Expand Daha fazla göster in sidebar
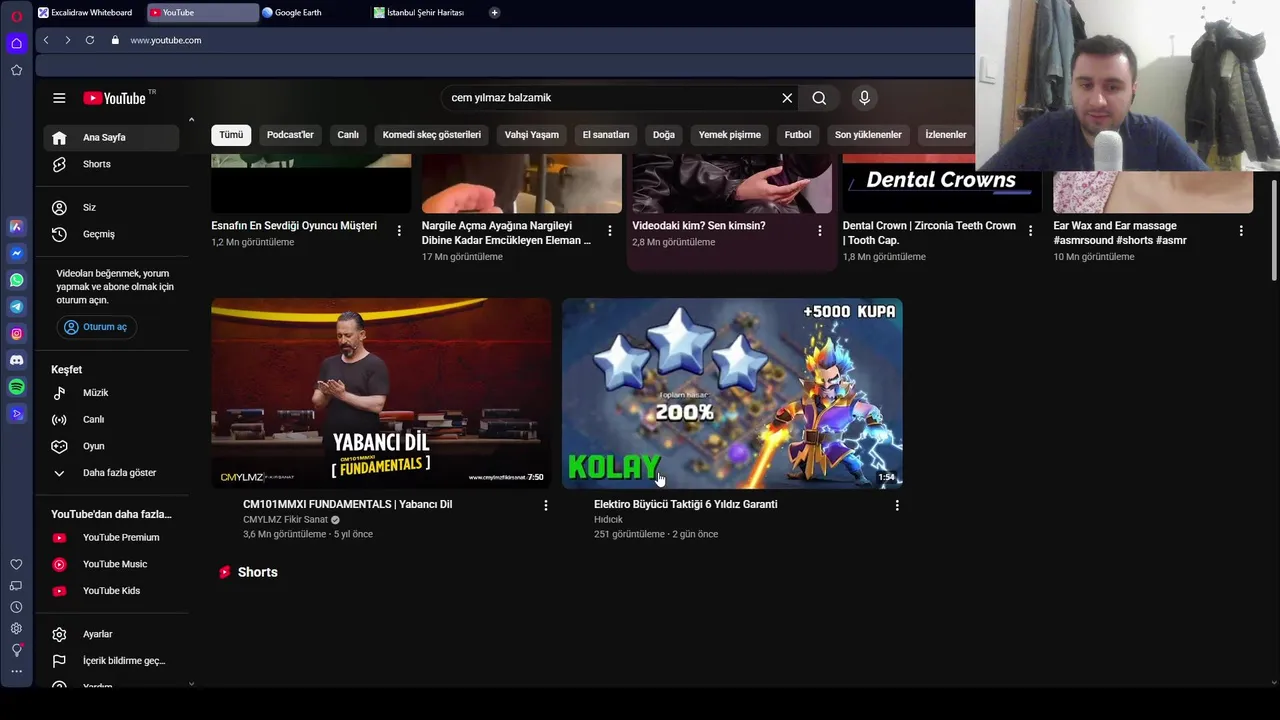This screenshot has height=720, width=1280. pyautogui.click(x=111, y=473)
